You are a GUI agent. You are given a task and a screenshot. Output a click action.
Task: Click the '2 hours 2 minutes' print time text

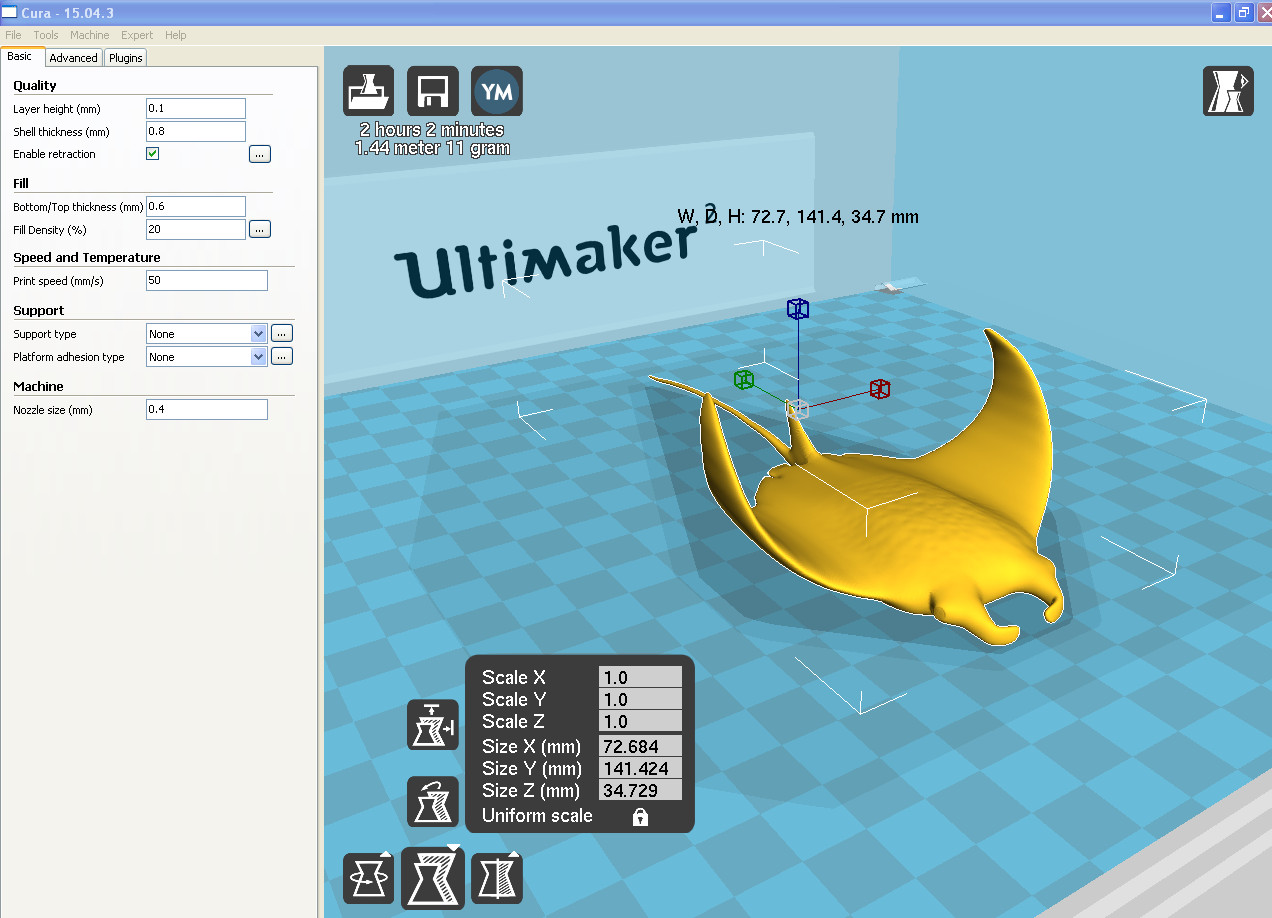[x=432, y=130]
